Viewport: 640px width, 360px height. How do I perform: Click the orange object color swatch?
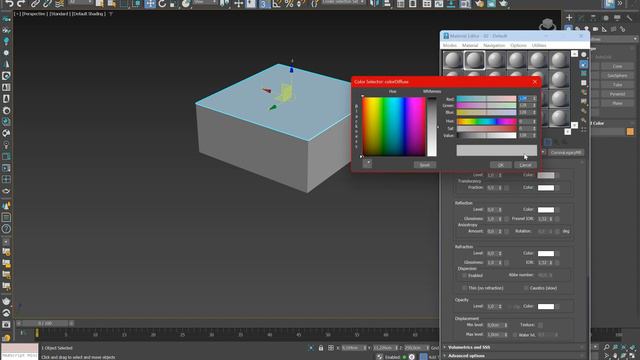(x=630, y=131)
